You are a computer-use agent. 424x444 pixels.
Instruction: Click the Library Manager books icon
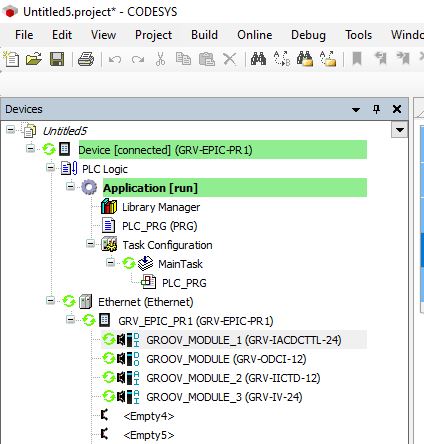pyautogui.click(x=109, y=207)
